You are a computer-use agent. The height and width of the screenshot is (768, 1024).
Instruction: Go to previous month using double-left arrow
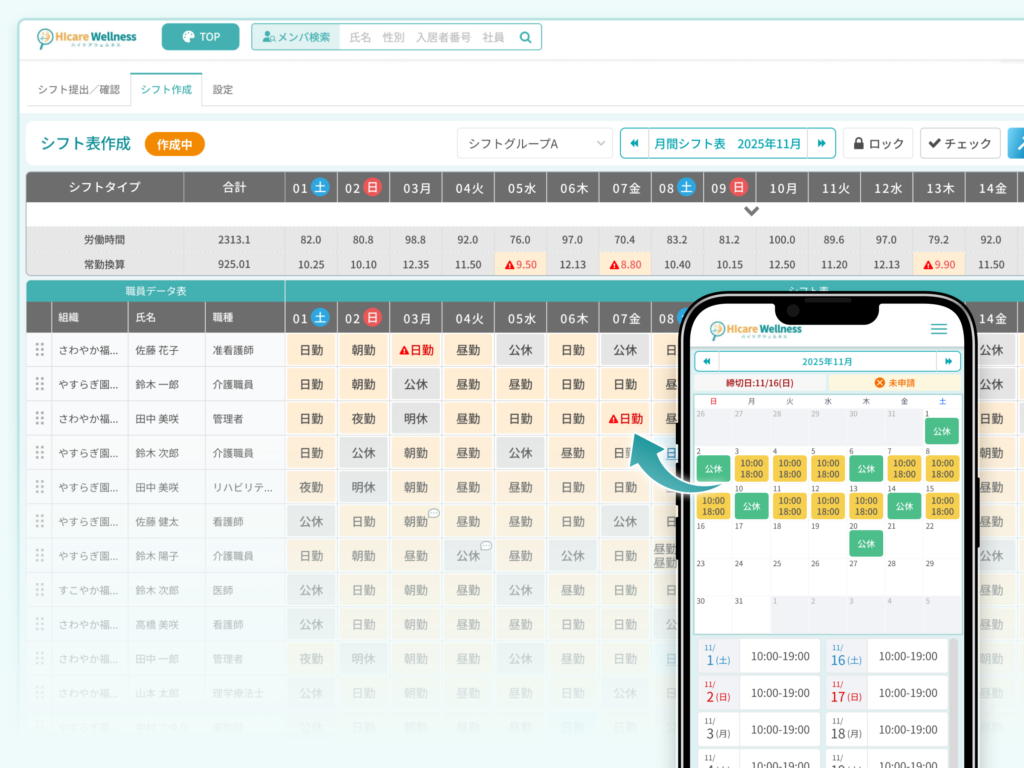[x=634, y=144]
